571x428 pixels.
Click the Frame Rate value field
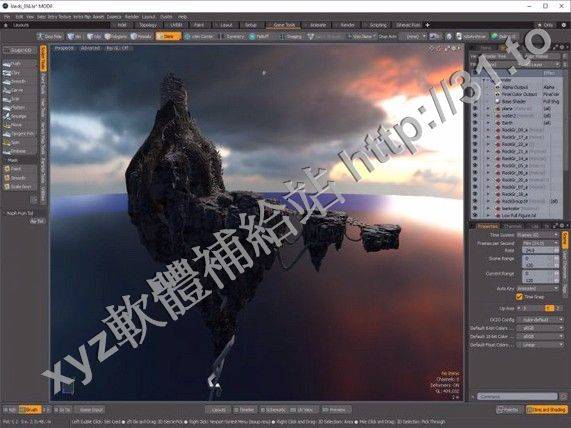tap(540, 251)
